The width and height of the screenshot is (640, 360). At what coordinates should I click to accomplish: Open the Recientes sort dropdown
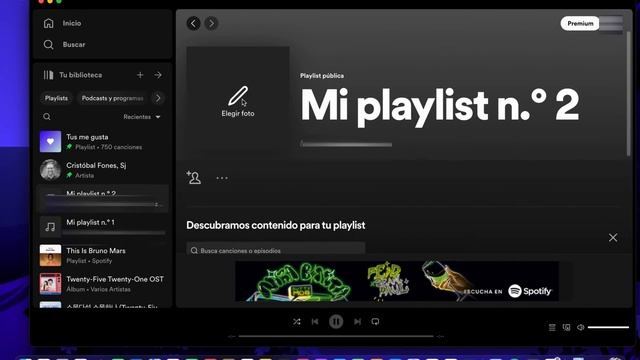(x=142, y=117)
